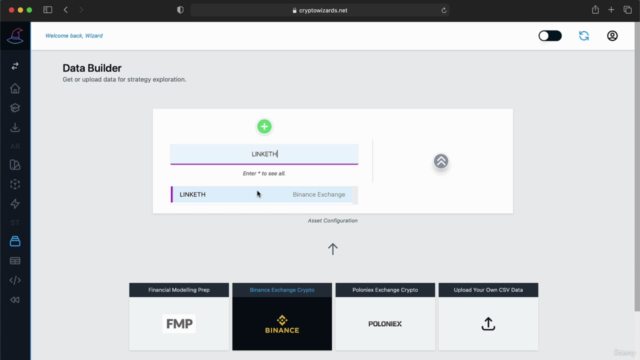
Task: Choose the Poloniex Exchange Crypto card
Action: pyautogui.click(x=385, y=316)
